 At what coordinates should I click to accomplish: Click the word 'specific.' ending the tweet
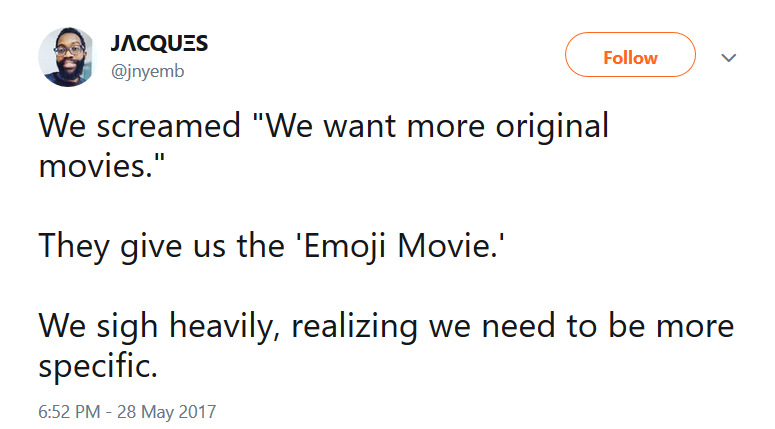pos(98,366)
